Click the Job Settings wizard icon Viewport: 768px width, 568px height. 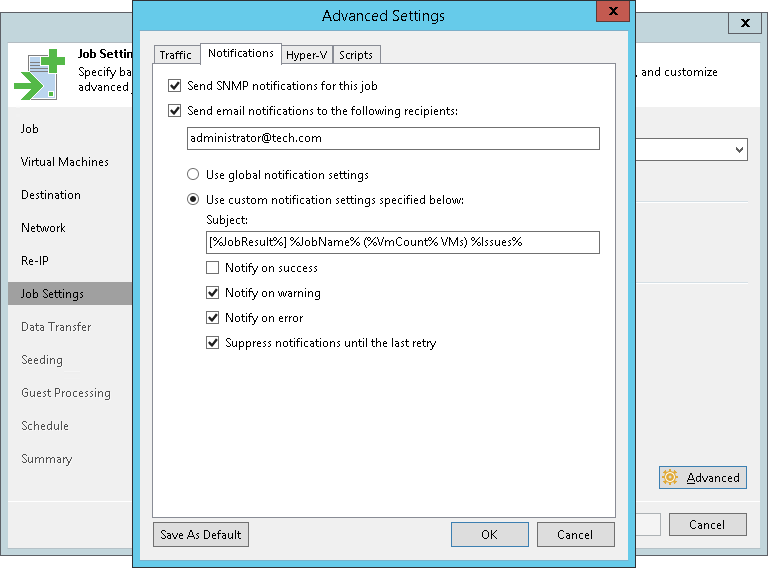(x=40, y=74)
